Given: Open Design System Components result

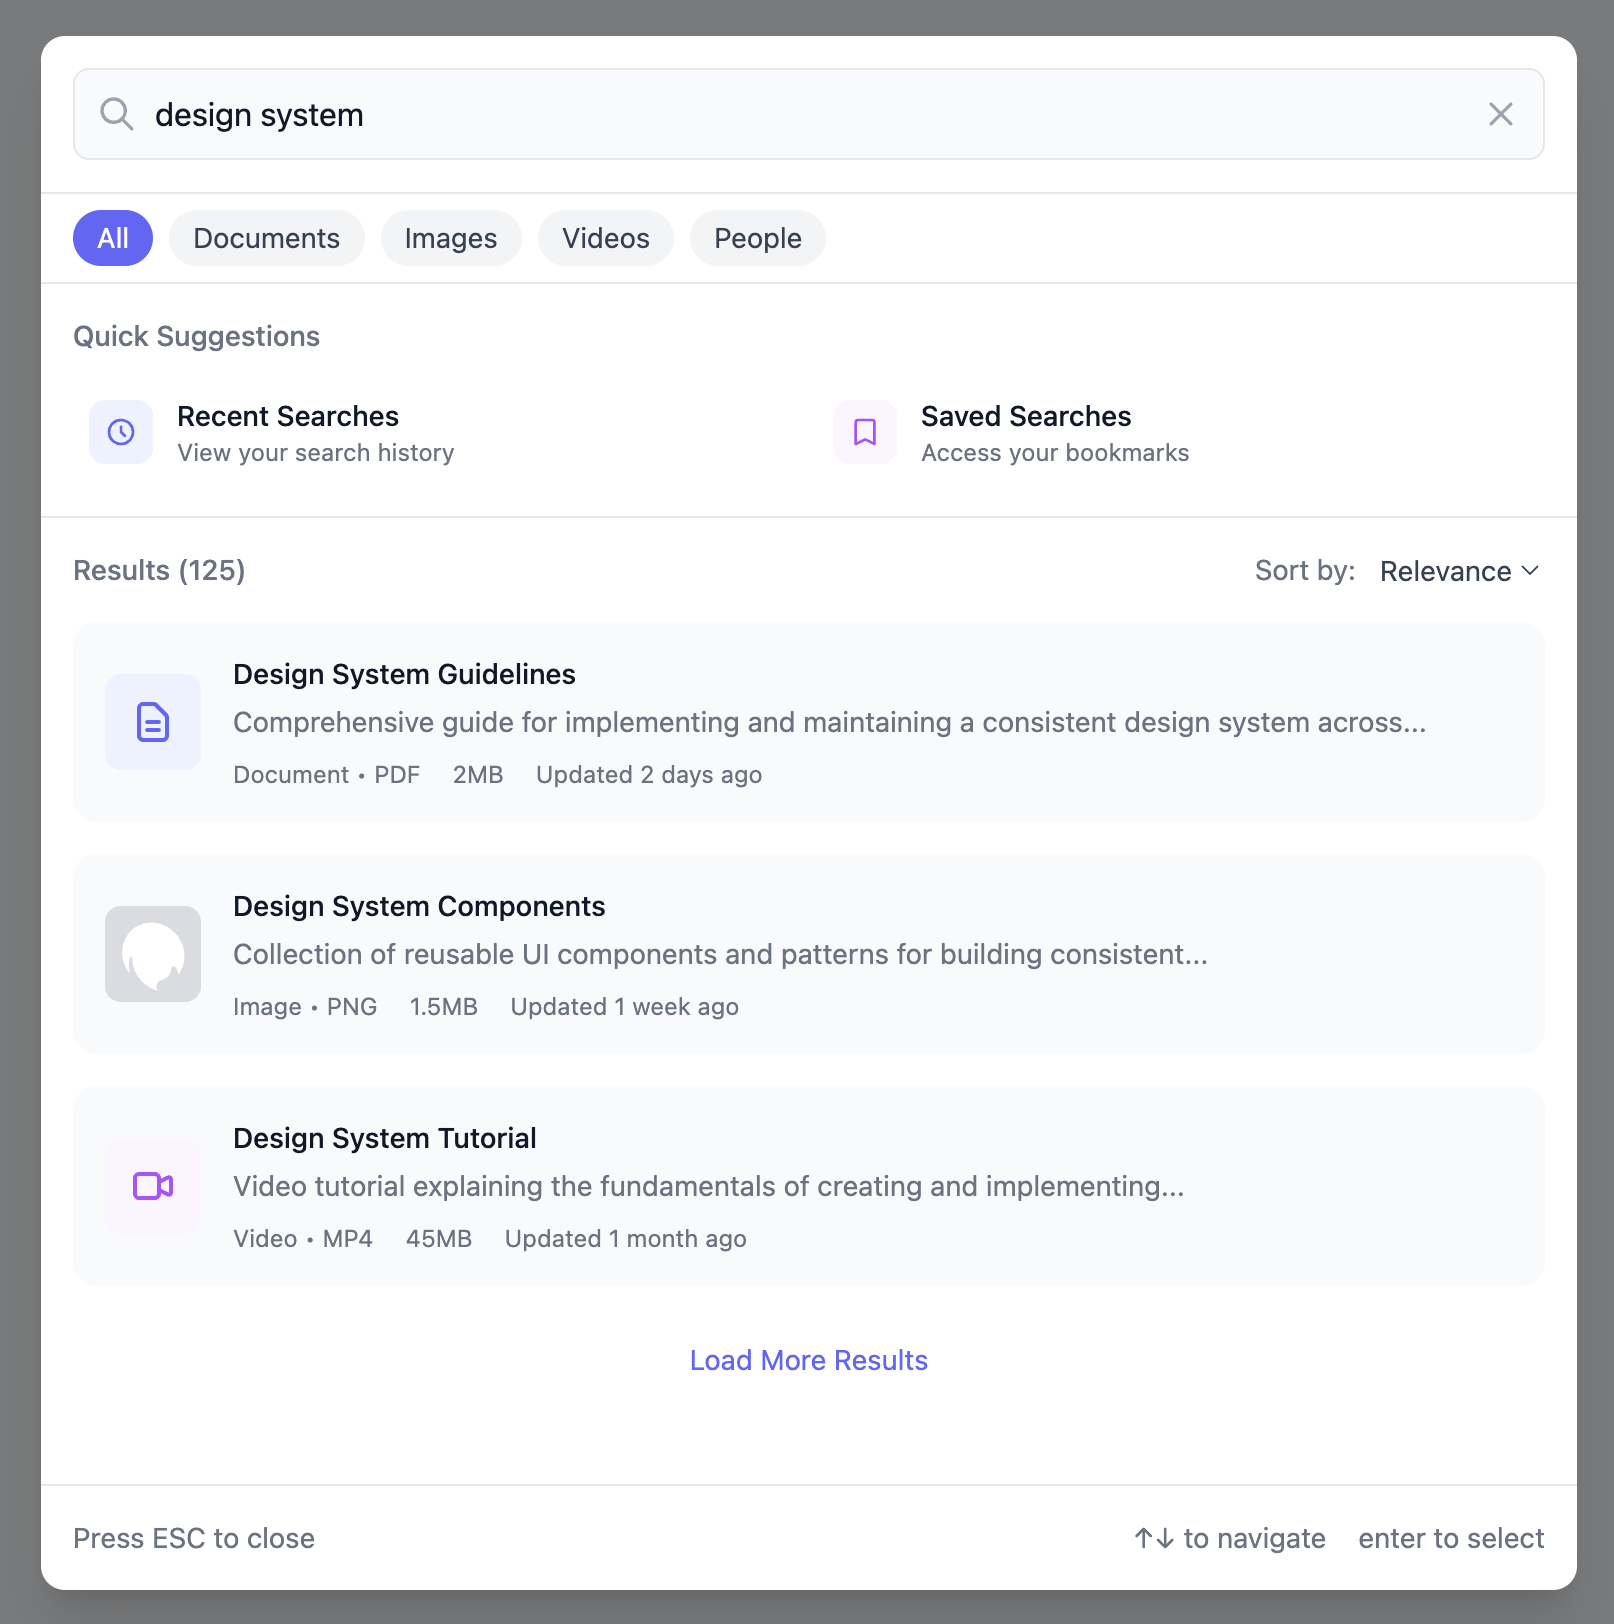Looking at the screenshot, I should tap(808, 954).
